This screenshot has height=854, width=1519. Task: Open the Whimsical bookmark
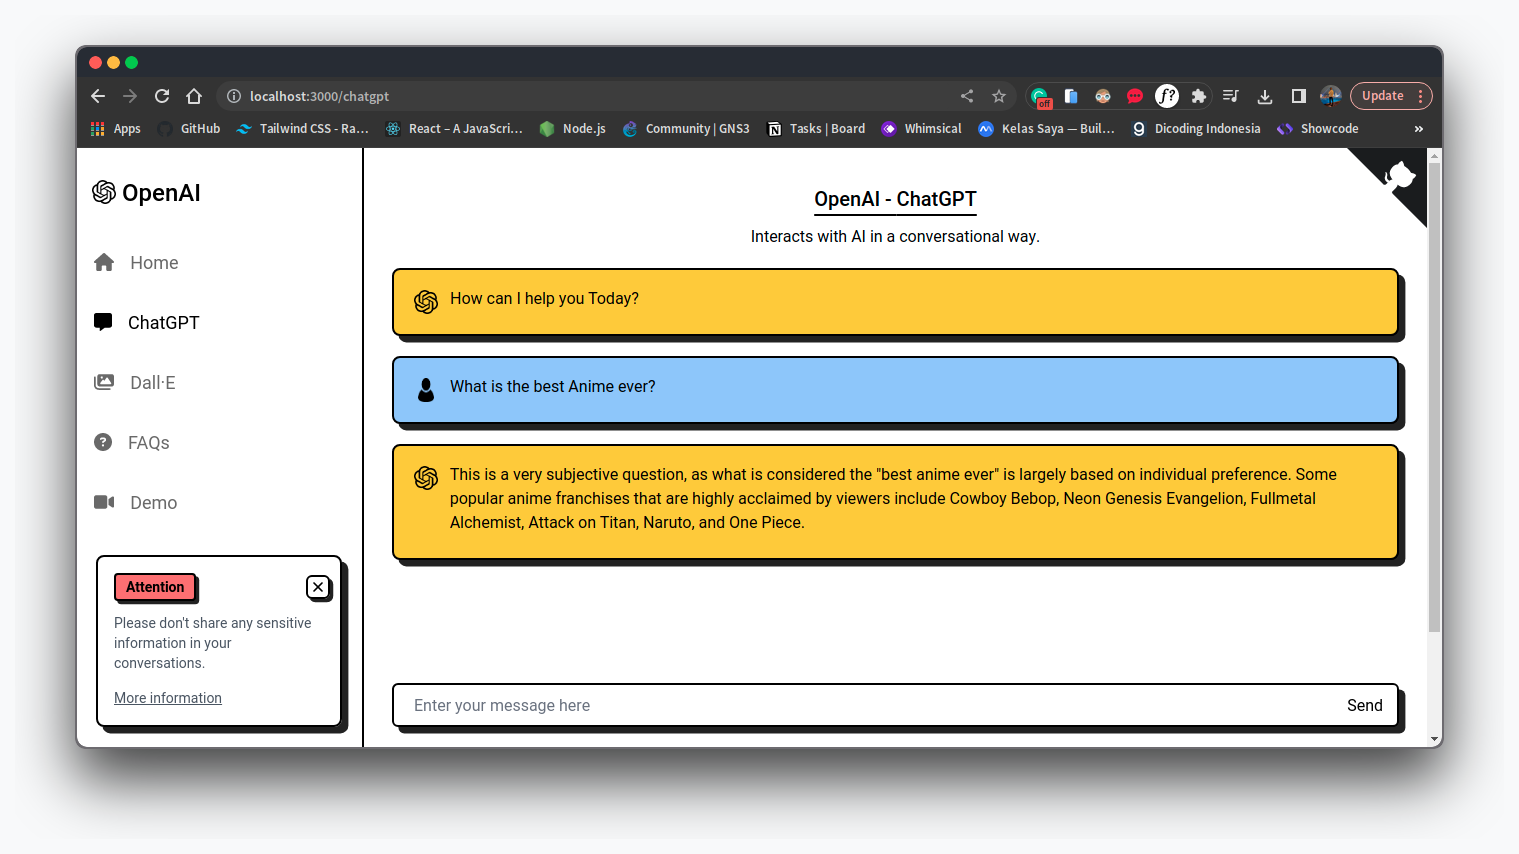click(x=922, y=129)
